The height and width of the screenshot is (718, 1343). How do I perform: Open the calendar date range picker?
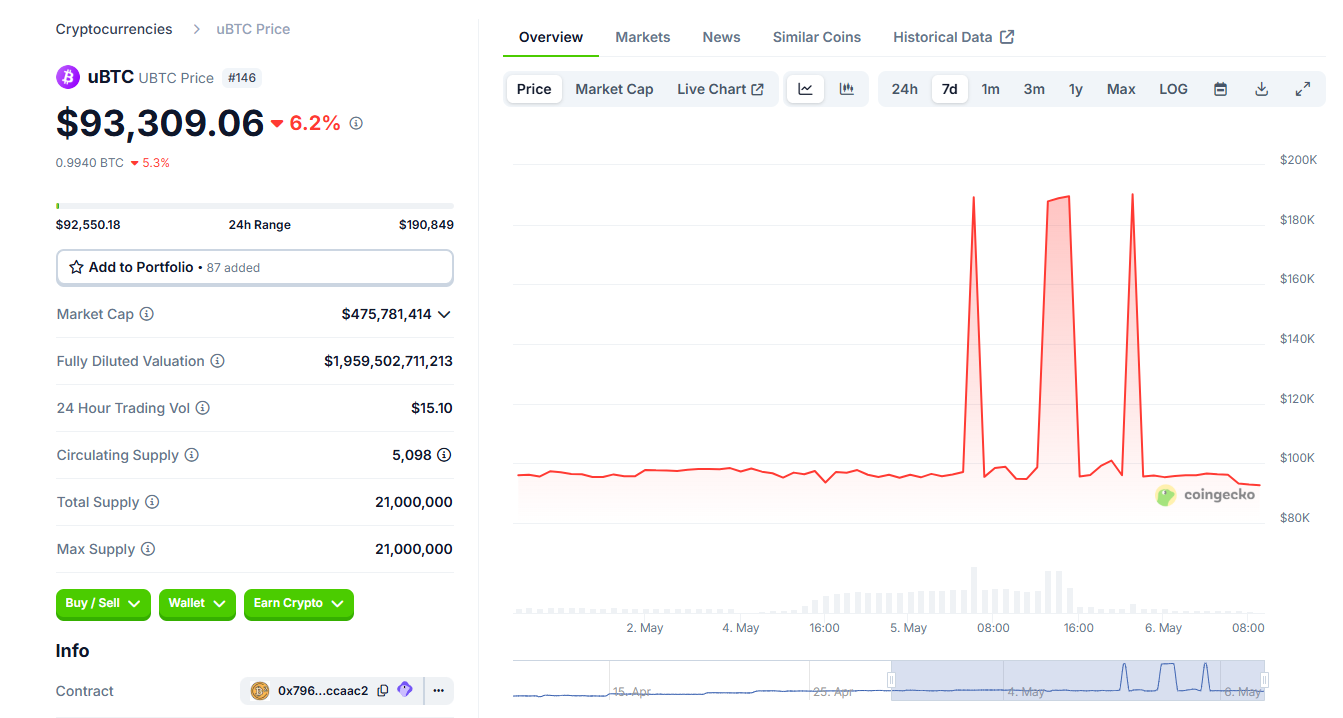click(1220, 89)
